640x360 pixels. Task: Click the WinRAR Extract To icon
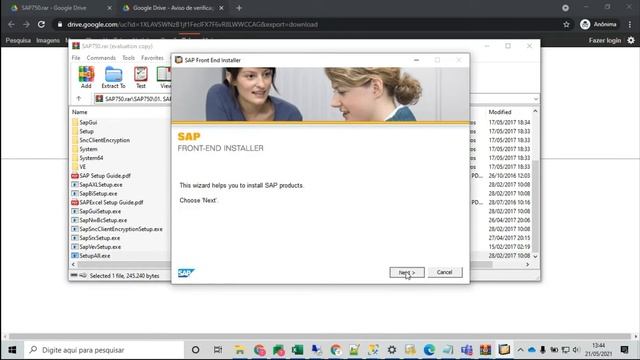(x=113, y=77)
